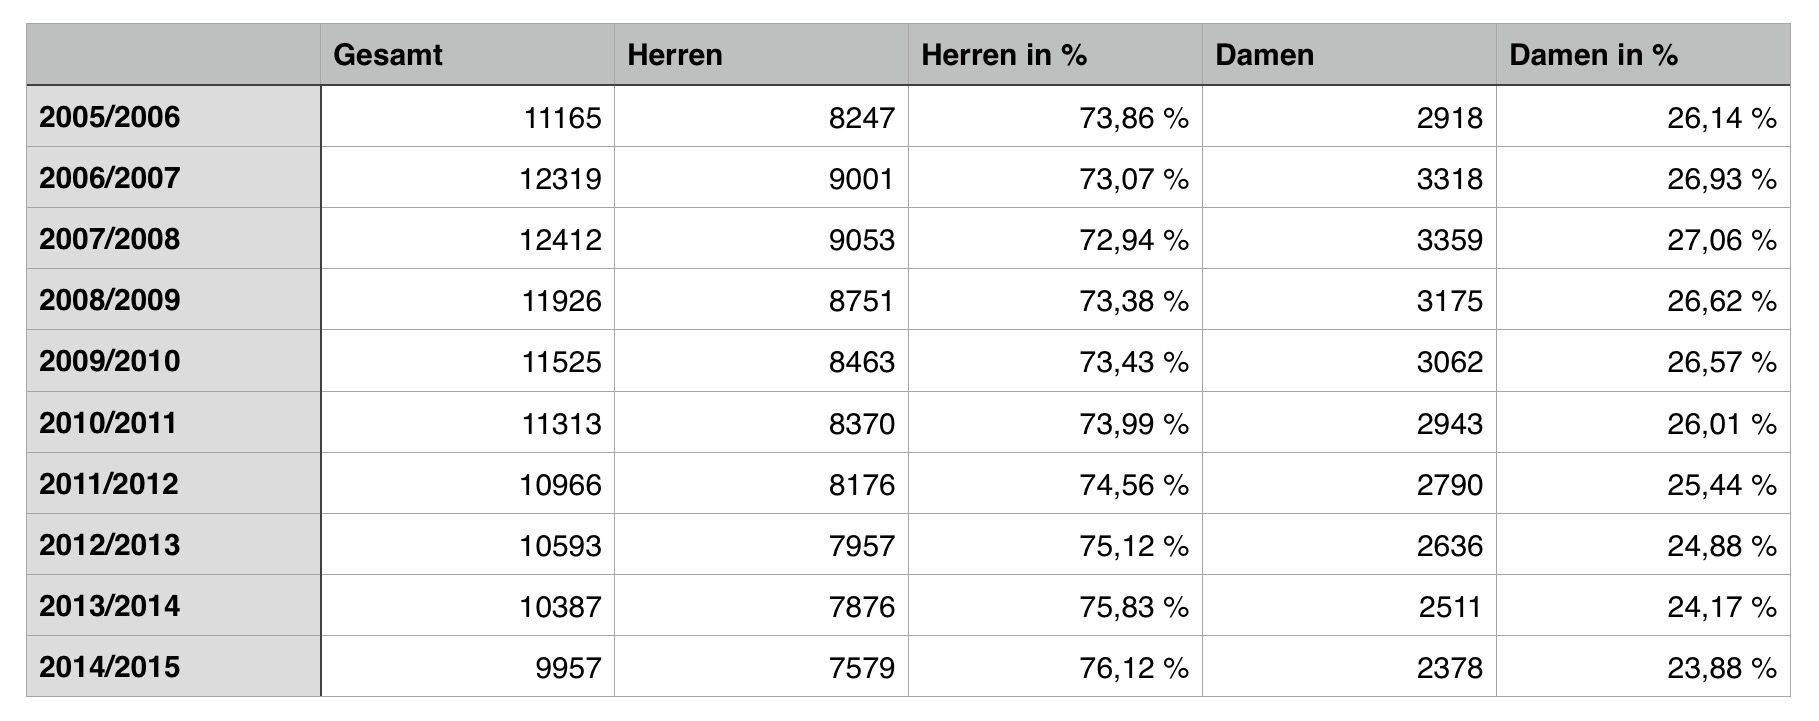Image resolution: width=1819 pixels, height=721 pixels.
Task: Select the Herren column header
Action: [x=761, y=55]
